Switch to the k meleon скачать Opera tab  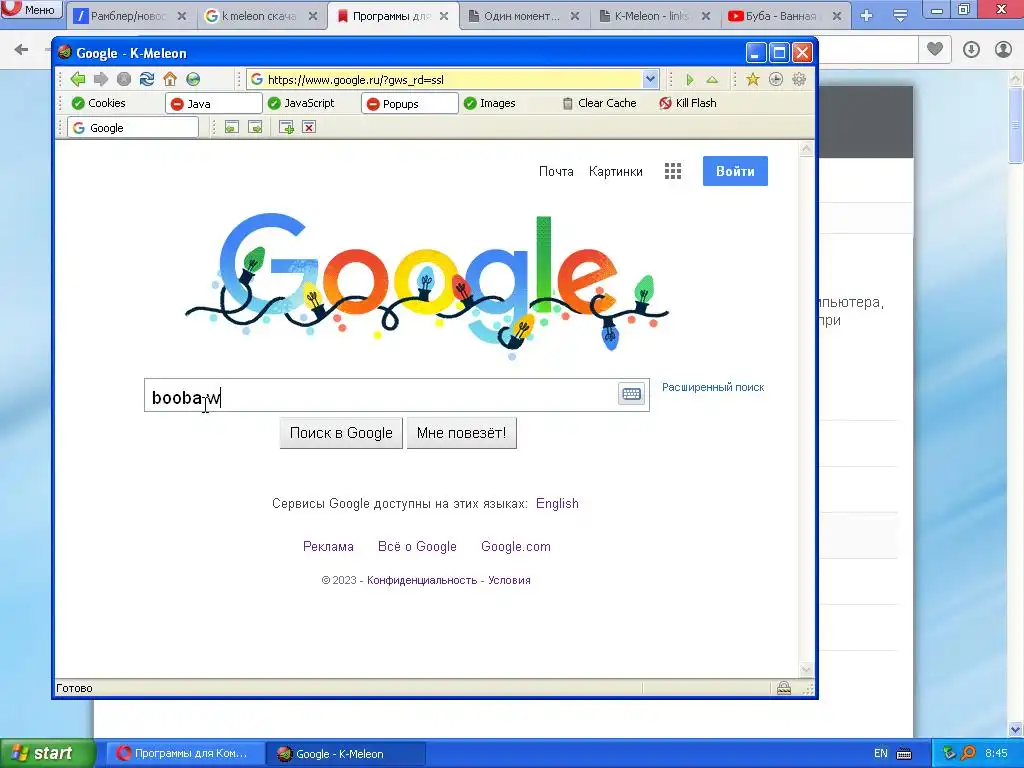click(261, 16)
